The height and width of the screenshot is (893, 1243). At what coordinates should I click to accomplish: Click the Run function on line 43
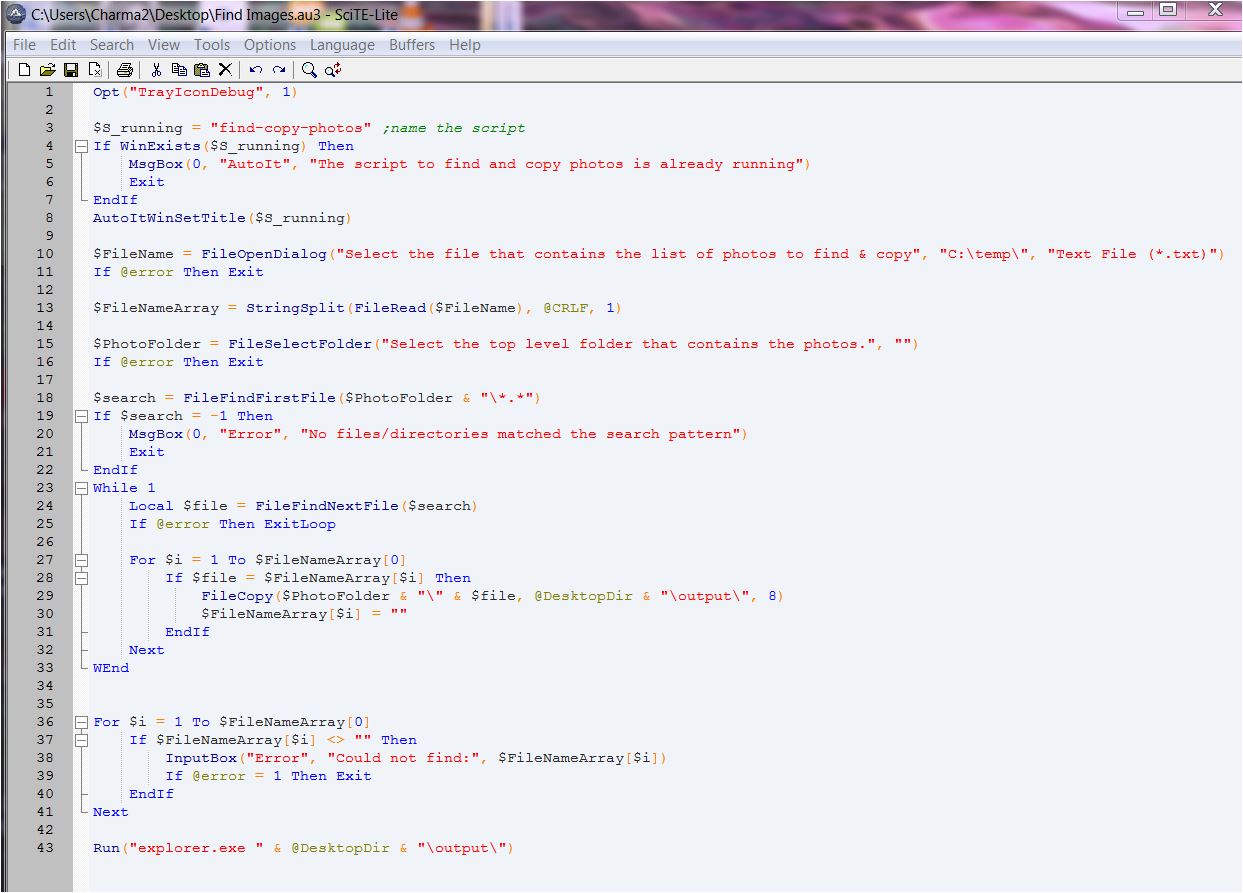pyautogui.click(x=106, y=848)
